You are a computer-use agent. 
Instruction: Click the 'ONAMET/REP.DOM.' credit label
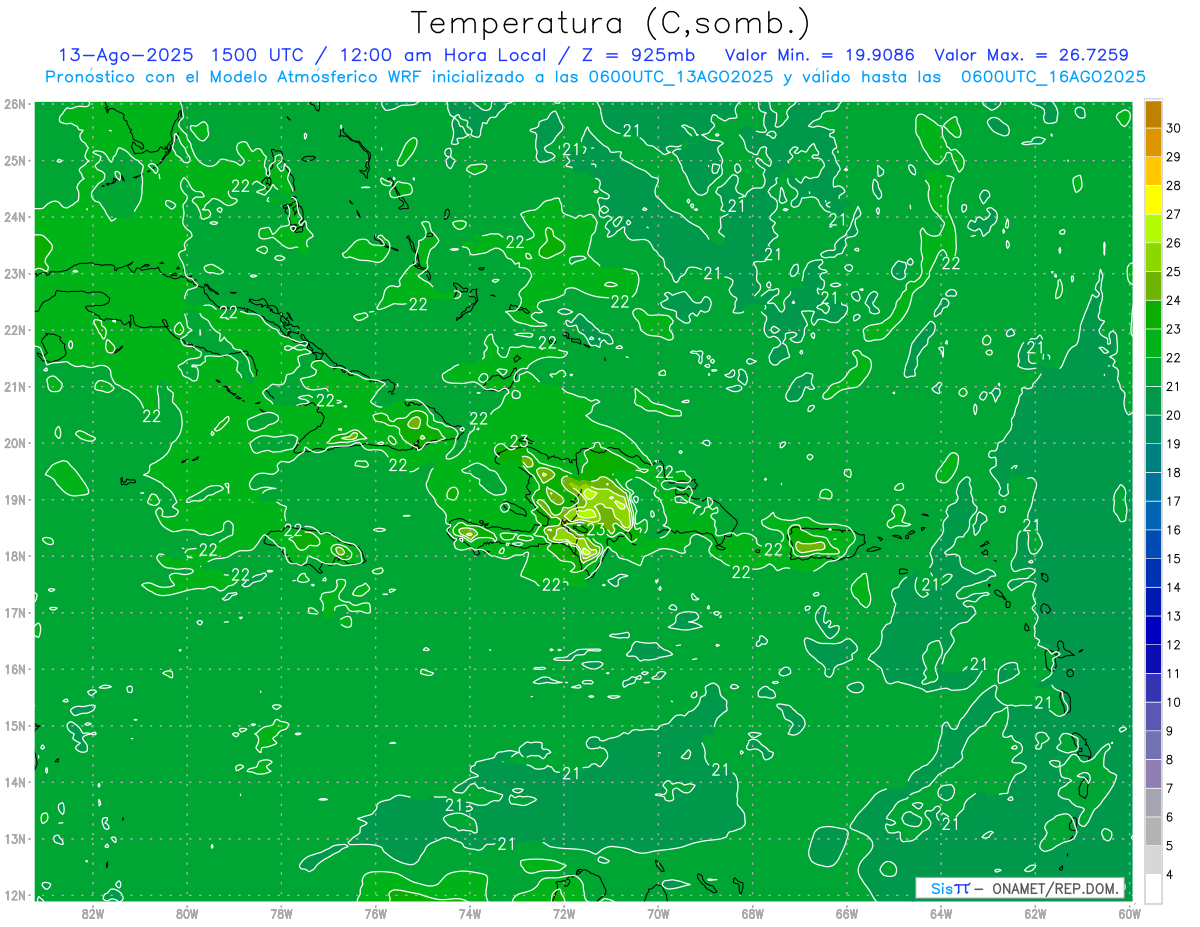tap(1055, 888)
